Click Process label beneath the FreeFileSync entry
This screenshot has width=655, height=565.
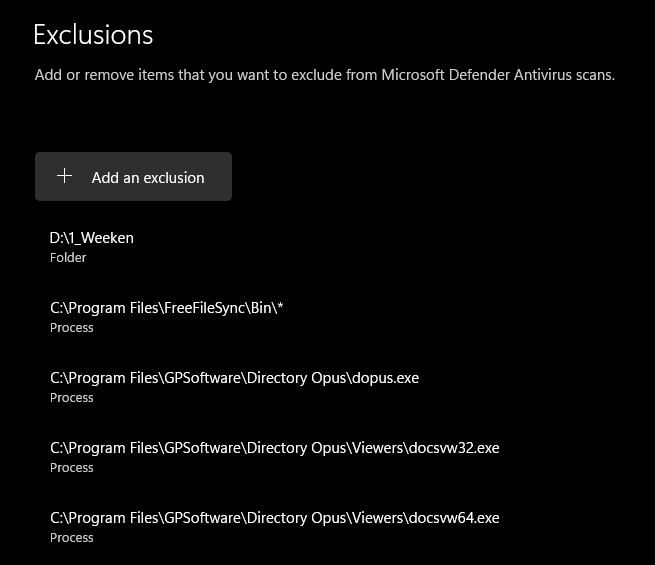coord(71,328)
